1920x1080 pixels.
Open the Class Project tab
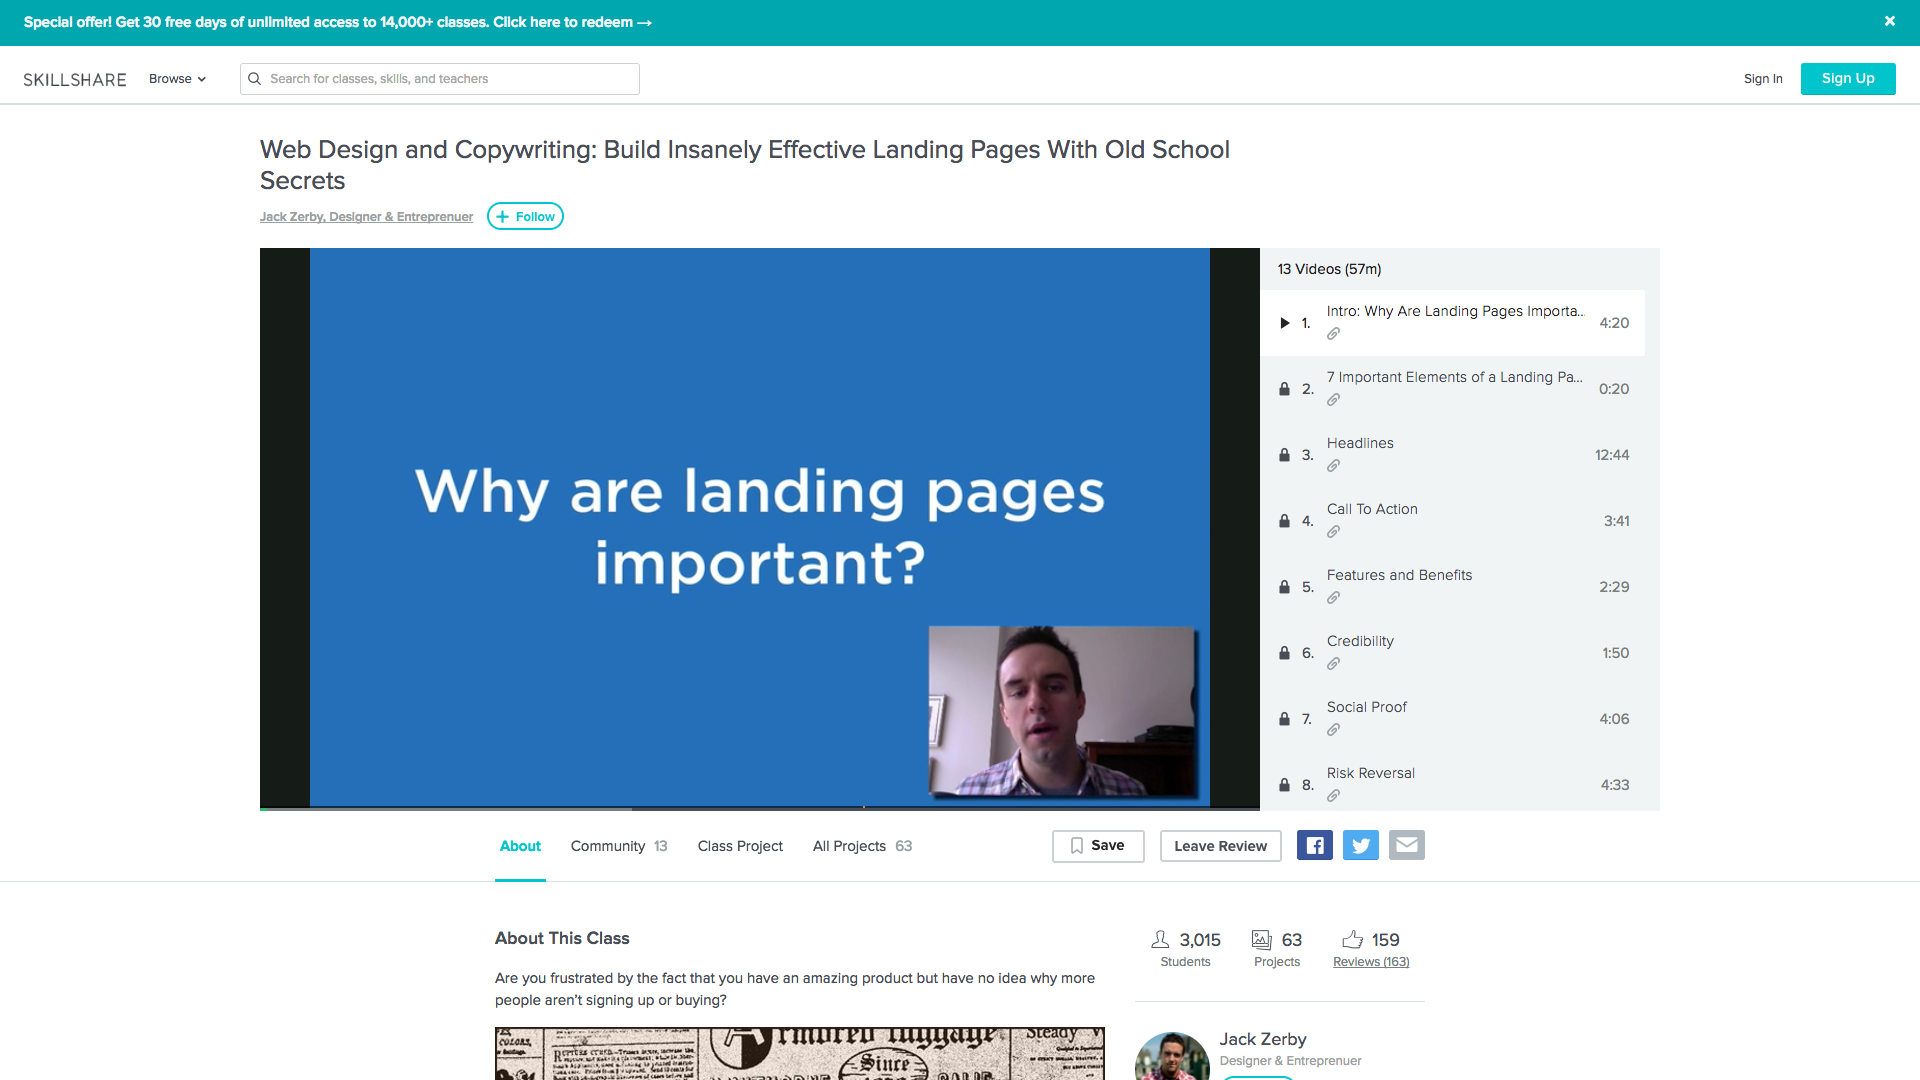[x=740, y=846]
